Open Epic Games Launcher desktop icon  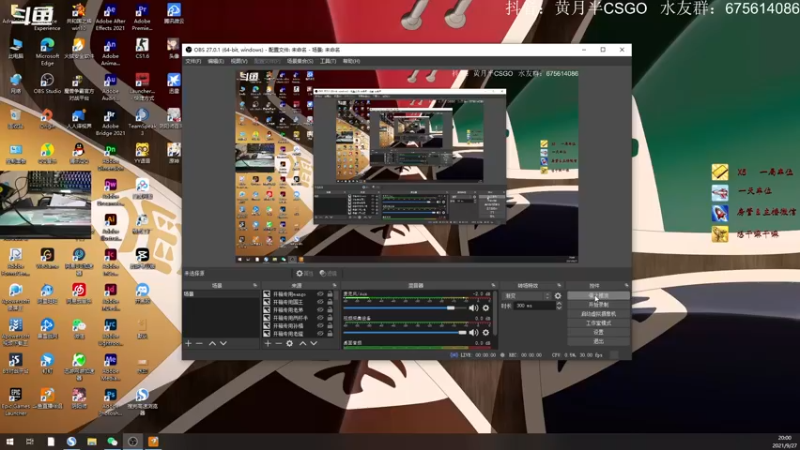pyautogui.click(x=15, y=402)
